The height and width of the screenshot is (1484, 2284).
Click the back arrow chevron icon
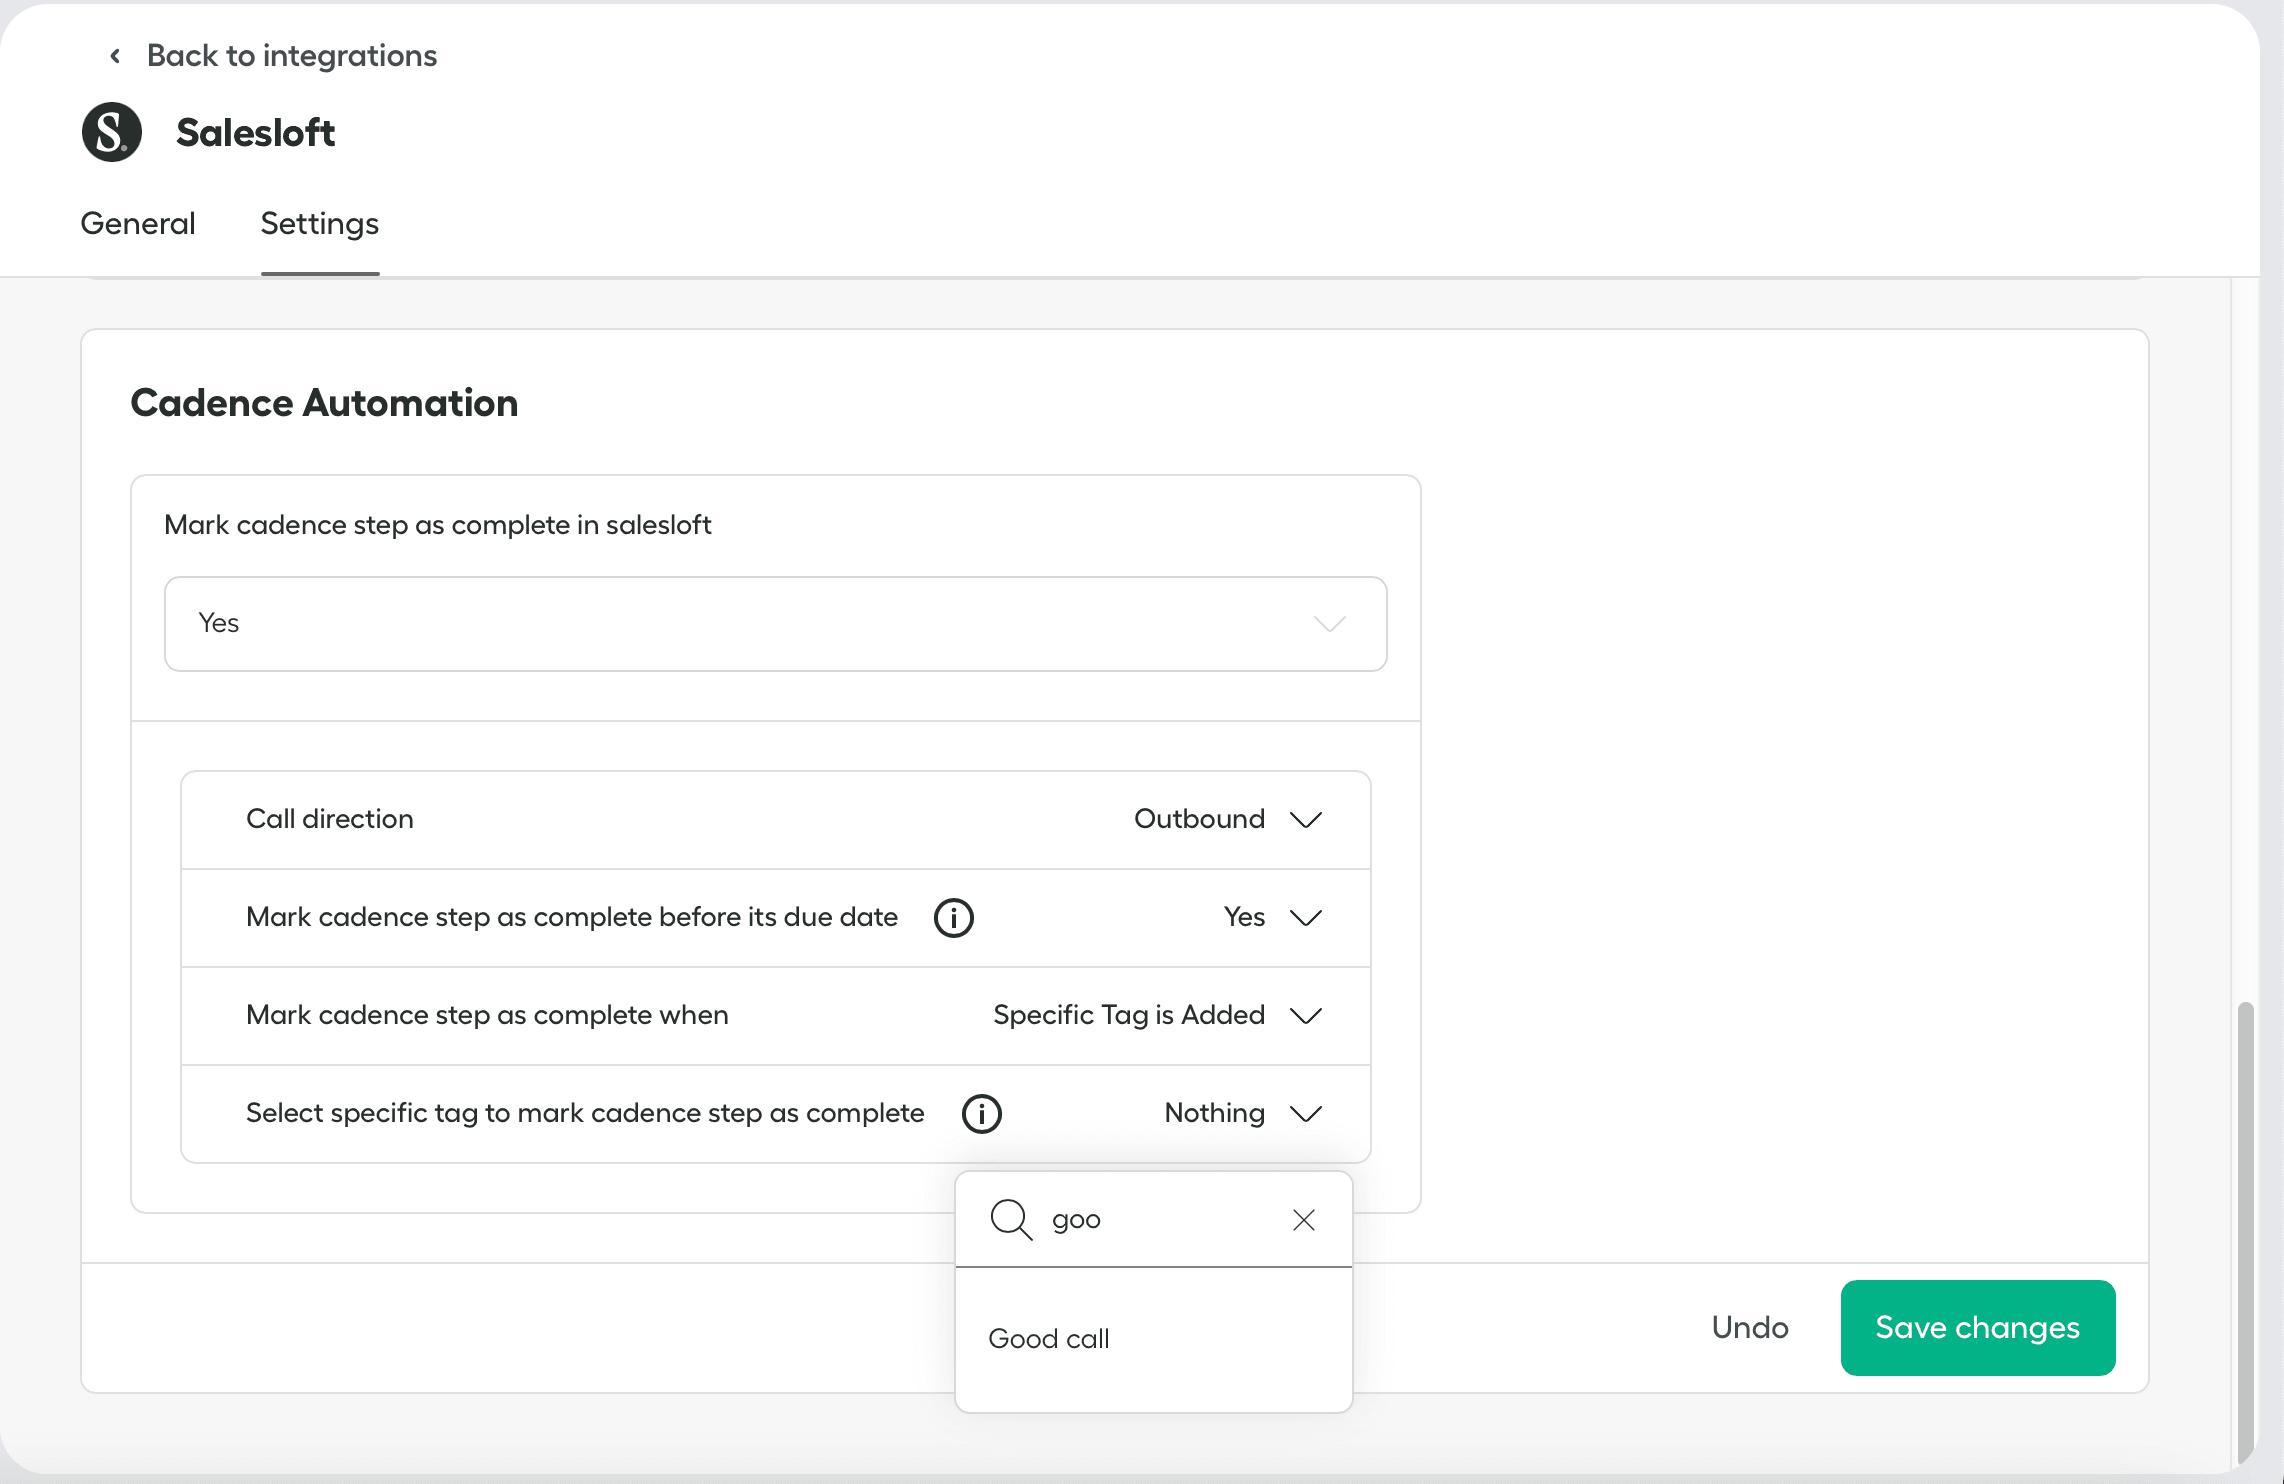pos(115,56)
